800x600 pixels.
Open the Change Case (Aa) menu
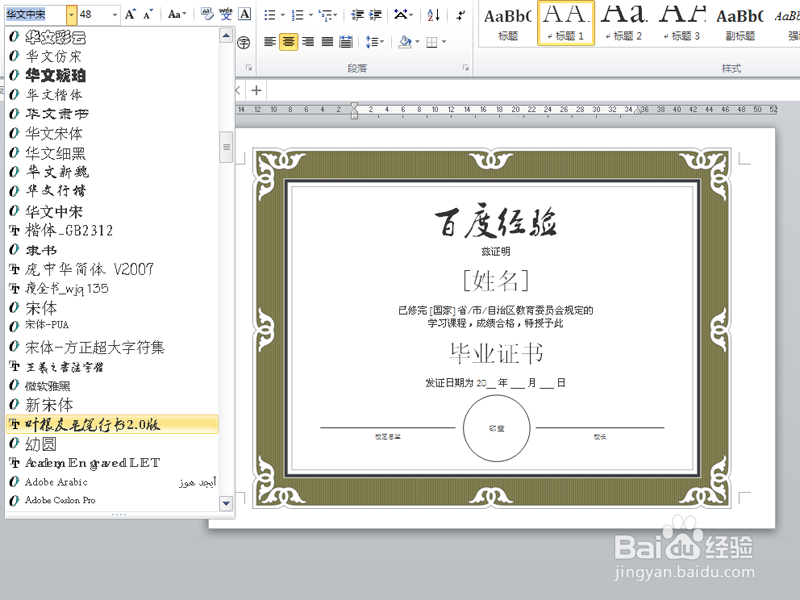177,14
